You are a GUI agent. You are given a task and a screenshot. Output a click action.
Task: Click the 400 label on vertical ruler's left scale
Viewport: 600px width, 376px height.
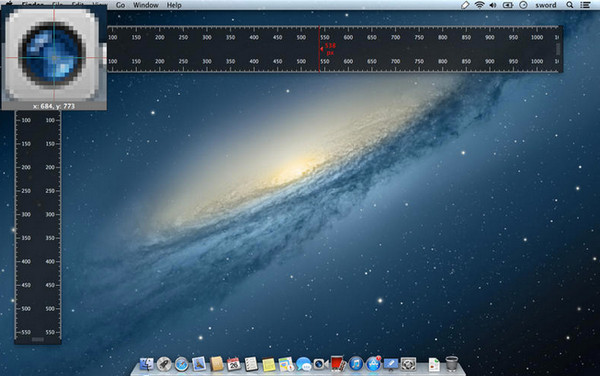pyautogui.click(x=26, y=262)
